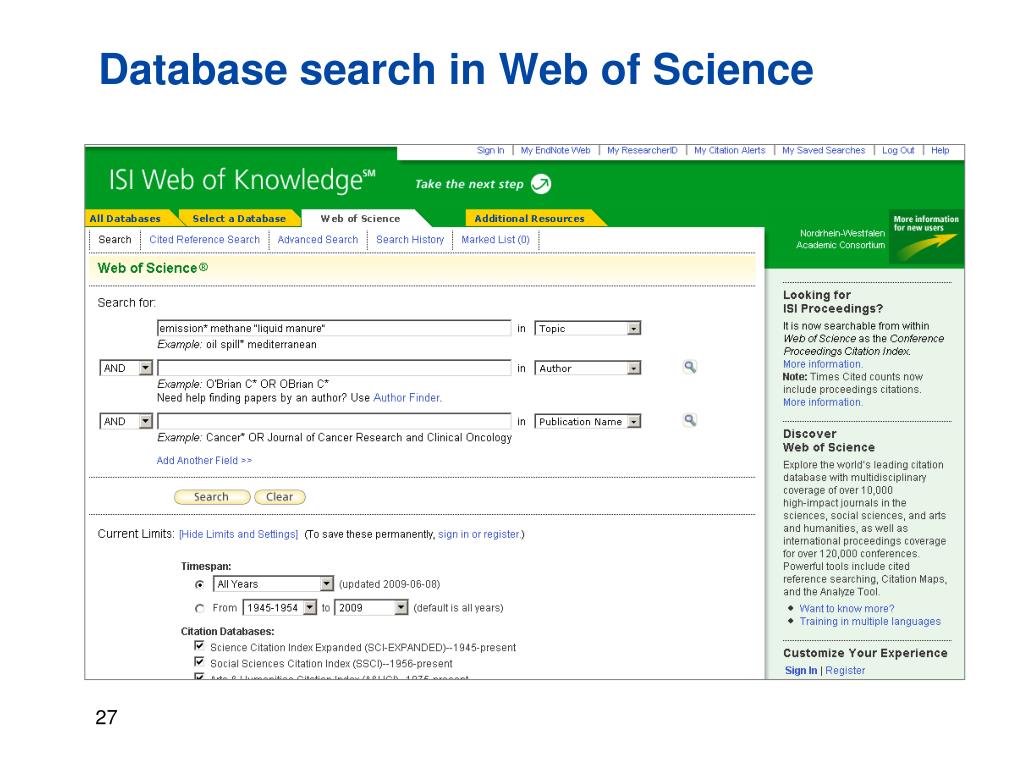Select the From year range radio button

[200, 608]
